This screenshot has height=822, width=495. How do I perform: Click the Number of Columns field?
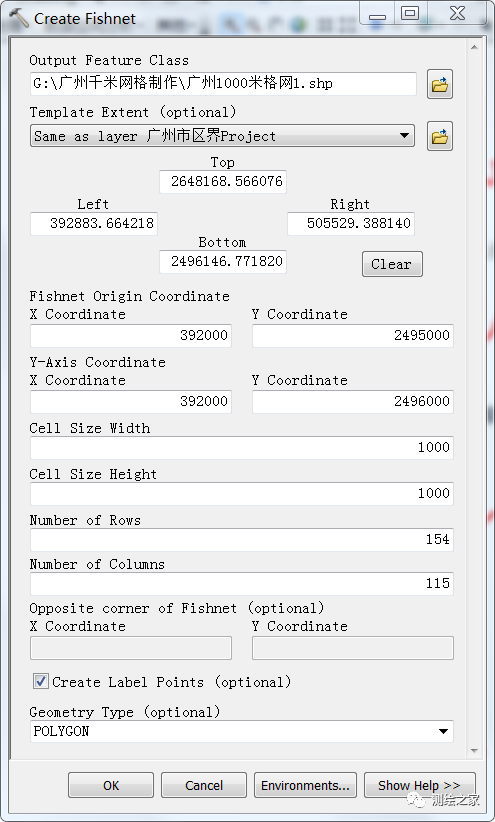[x=242, y=583]
